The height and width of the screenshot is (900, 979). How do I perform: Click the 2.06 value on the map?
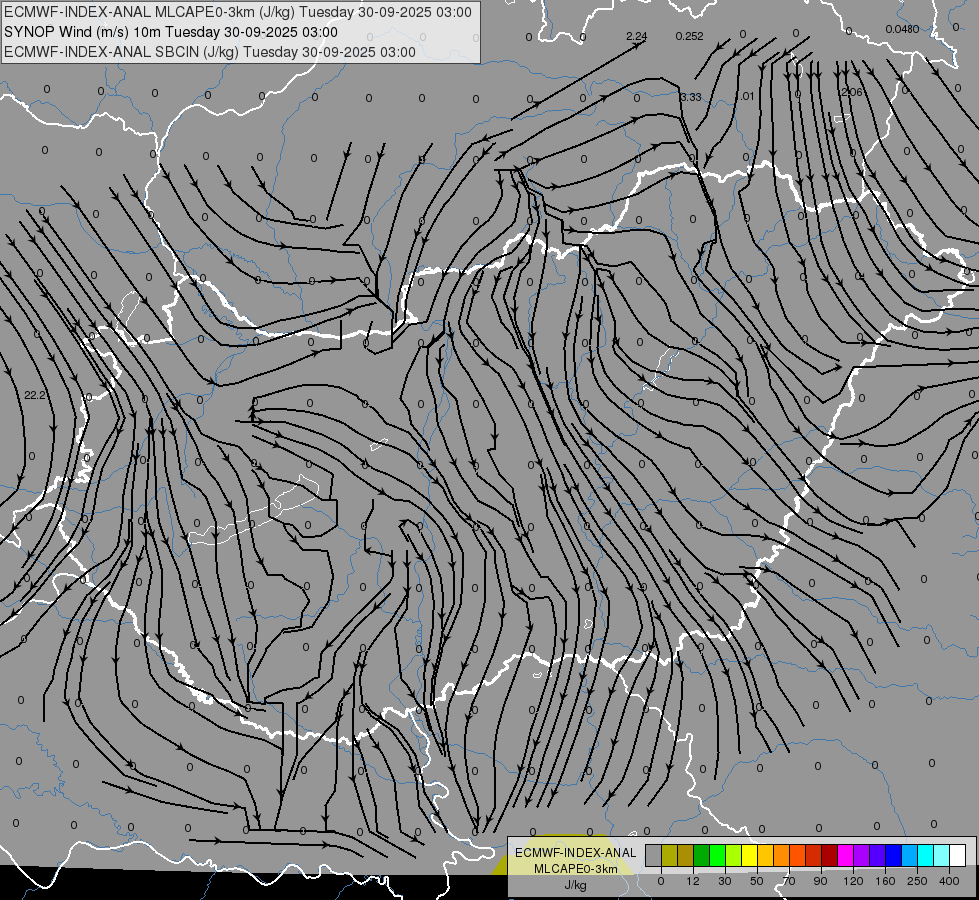852,92
